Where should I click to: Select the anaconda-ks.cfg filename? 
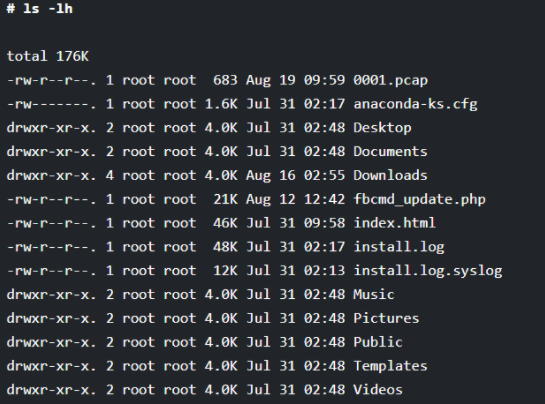click(415, 104)
